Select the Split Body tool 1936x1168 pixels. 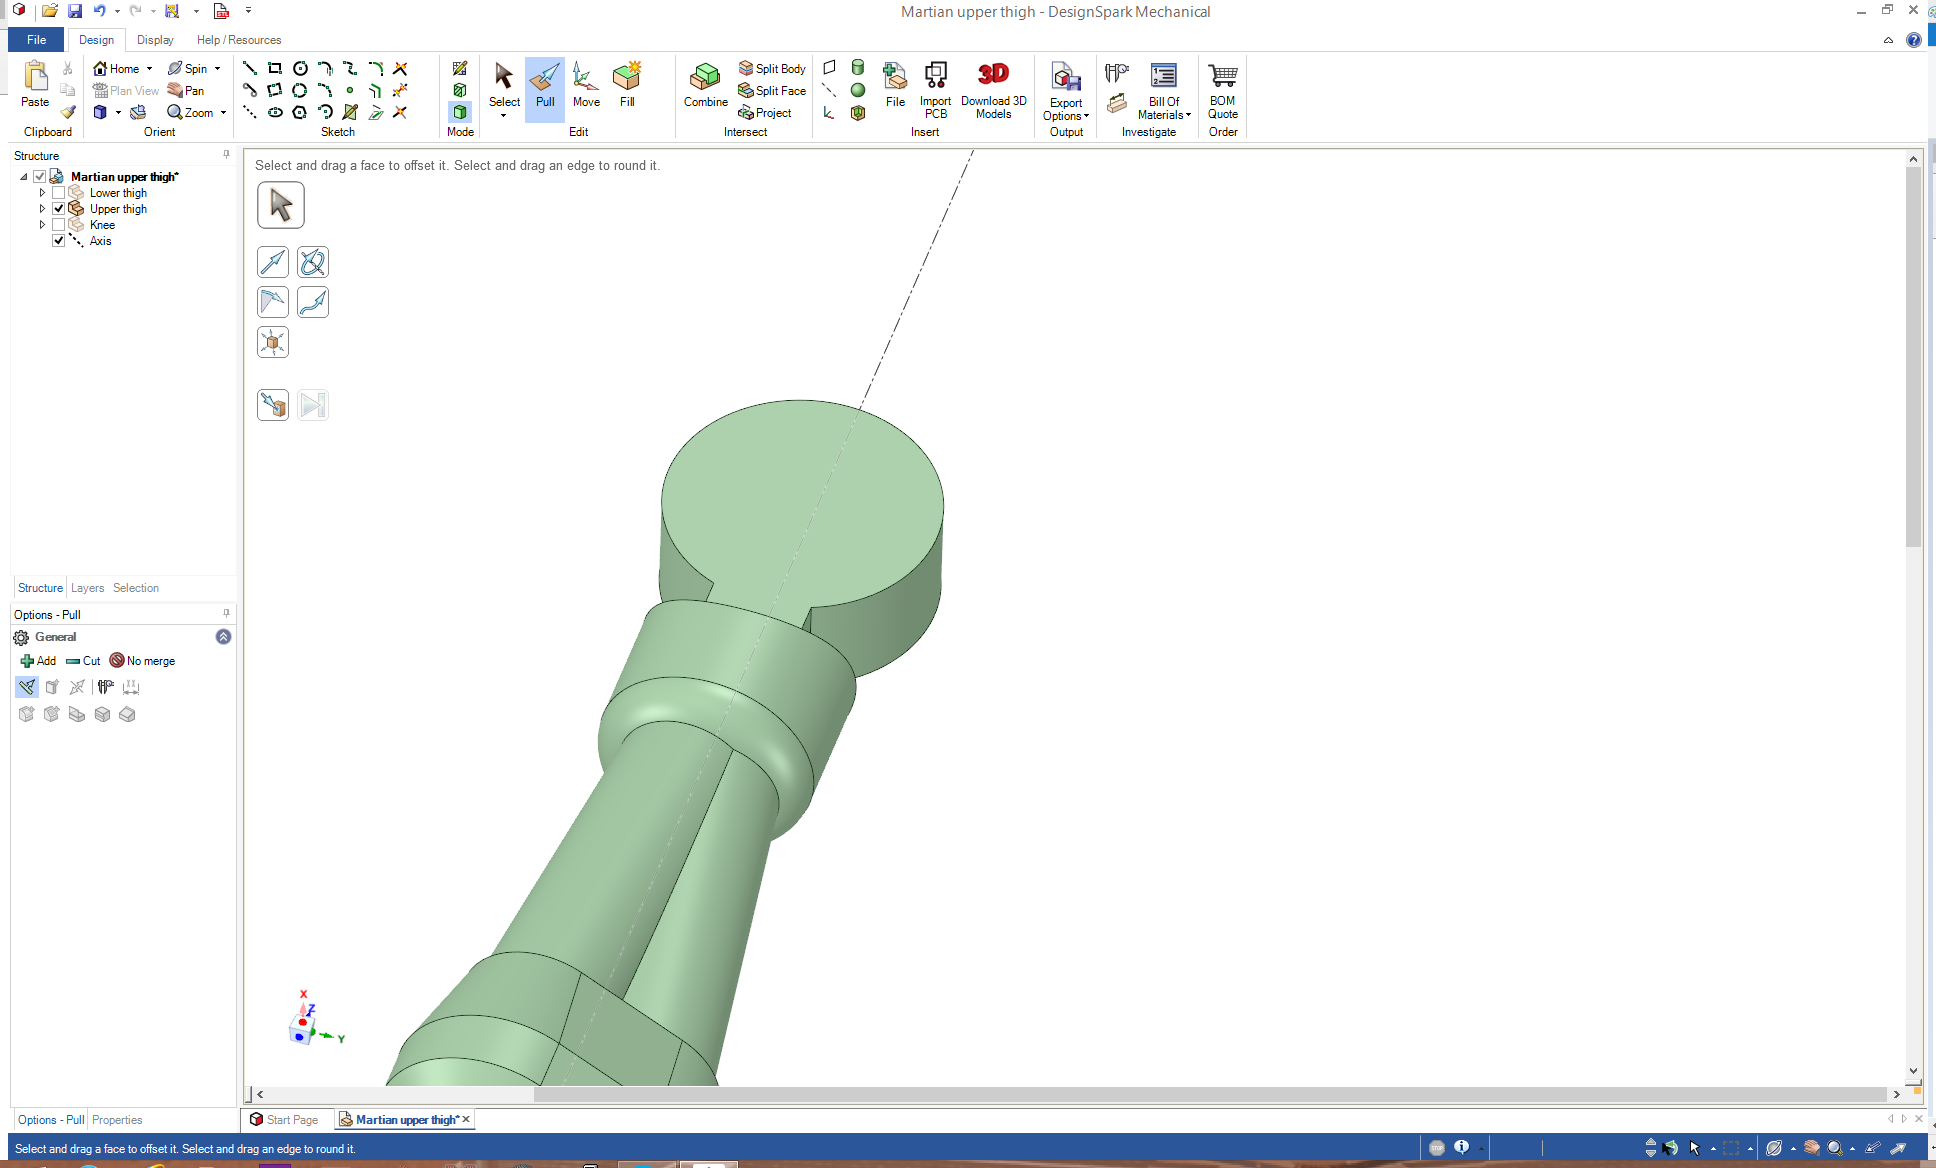click(x=772, y=68)
